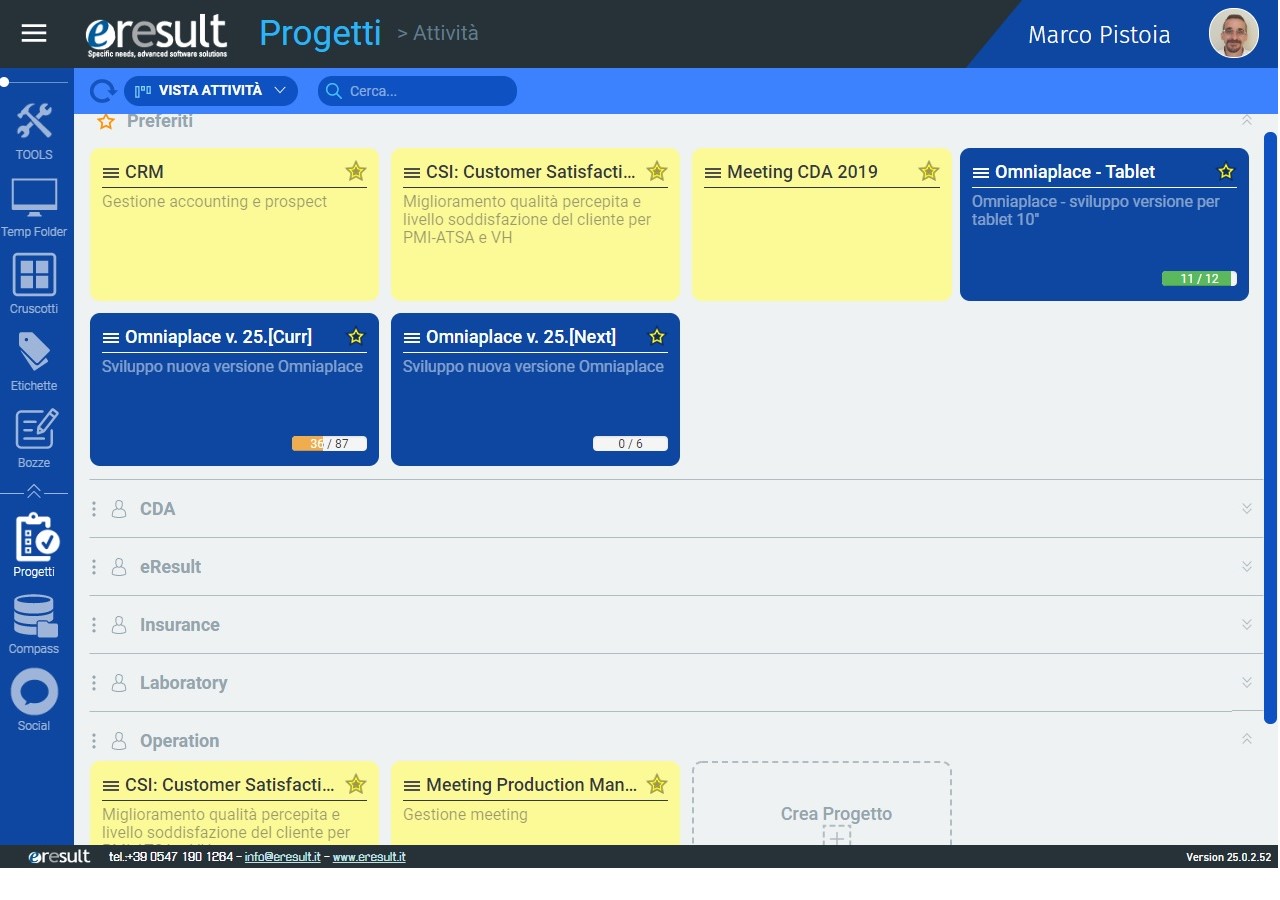Click the three-dot handle beside Operation
The height and width of the screenshot is (900, 1280).
pos(94,741)
